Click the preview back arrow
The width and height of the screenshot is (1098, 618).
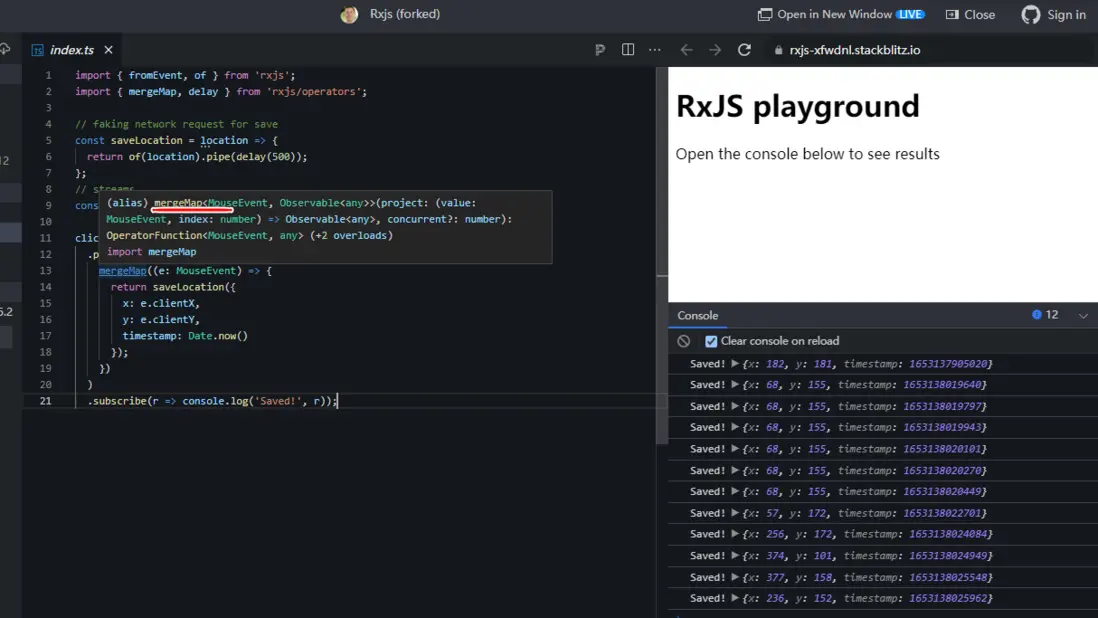[x=686, y=50]
